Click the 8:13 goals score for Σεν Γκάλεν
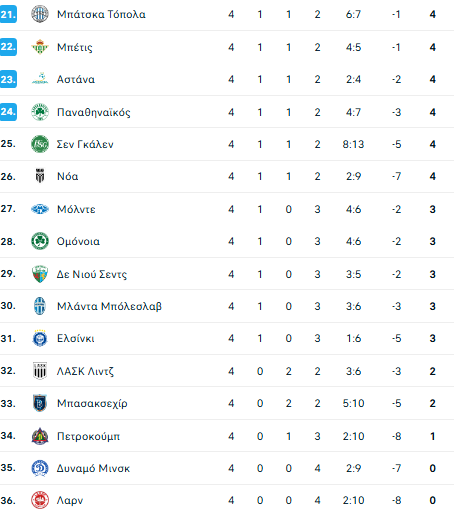The height and width of the screenshot is (514, 454). point(353,144)
